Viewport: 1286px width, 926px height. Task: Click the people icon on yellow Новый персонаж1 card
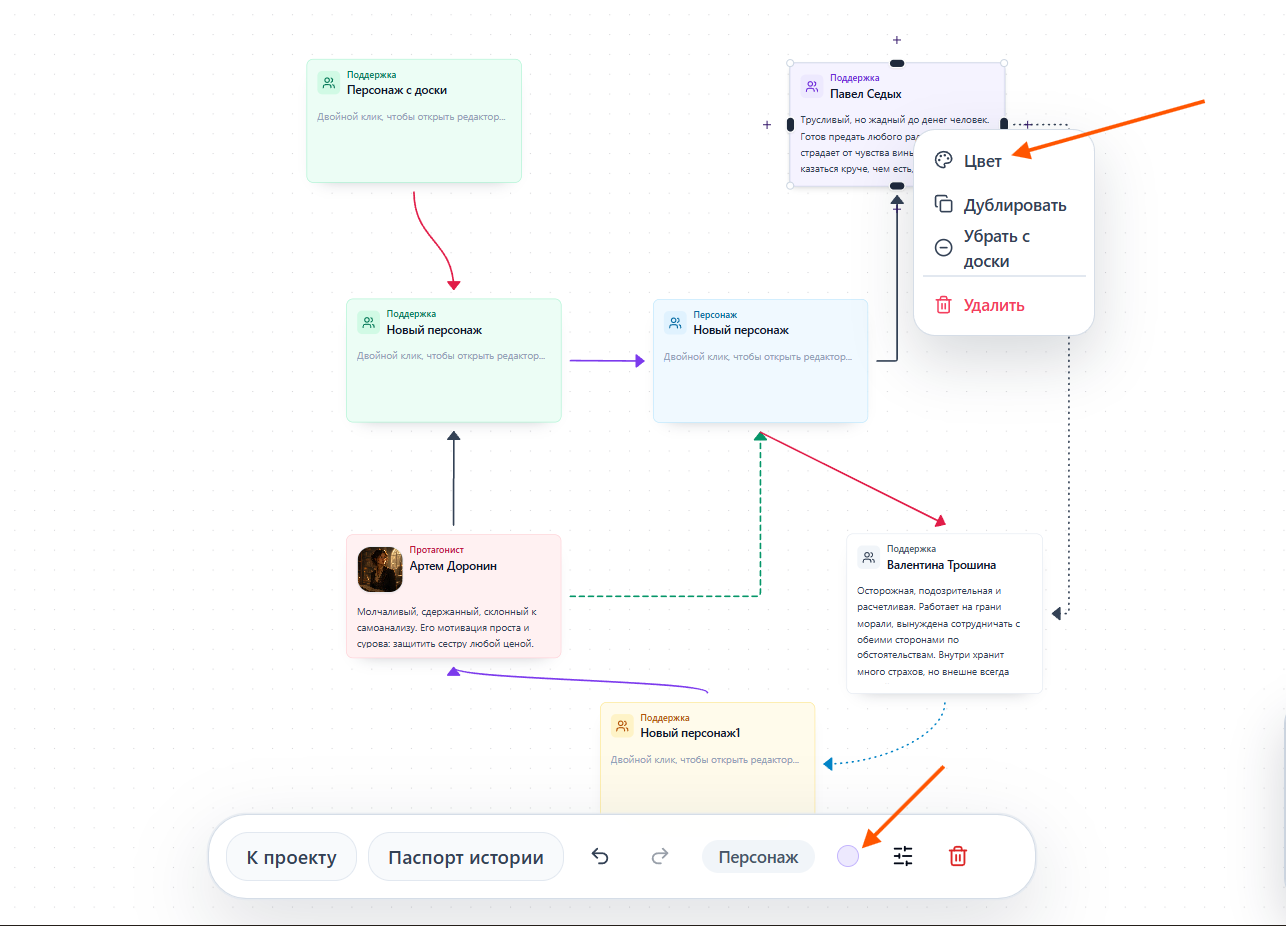pos(622,726)
